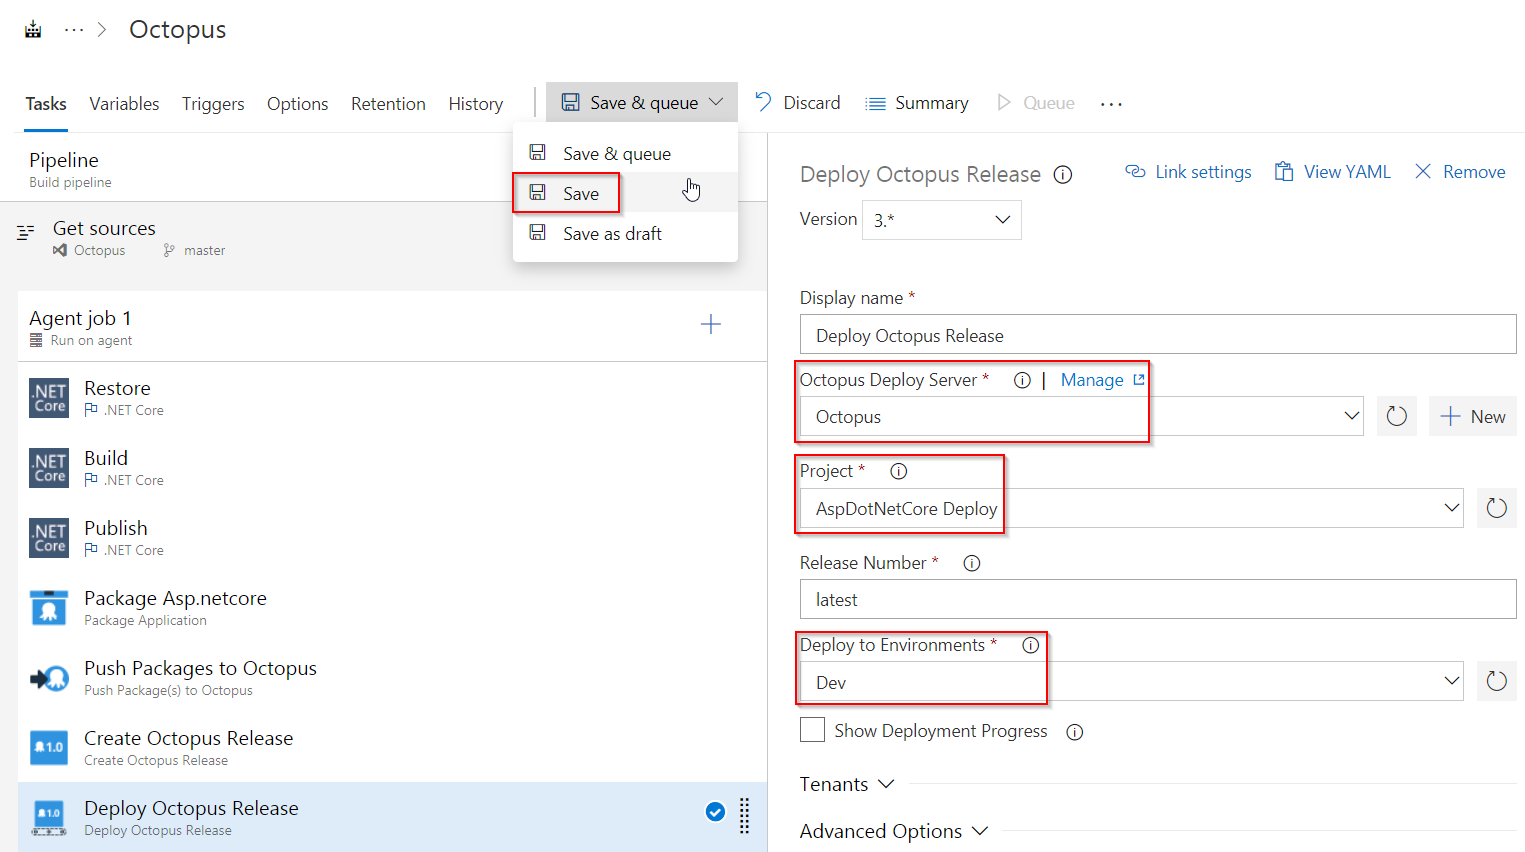Select the Agent job 1 row
The image size is (1525, 852).
[x=392, y=327]
